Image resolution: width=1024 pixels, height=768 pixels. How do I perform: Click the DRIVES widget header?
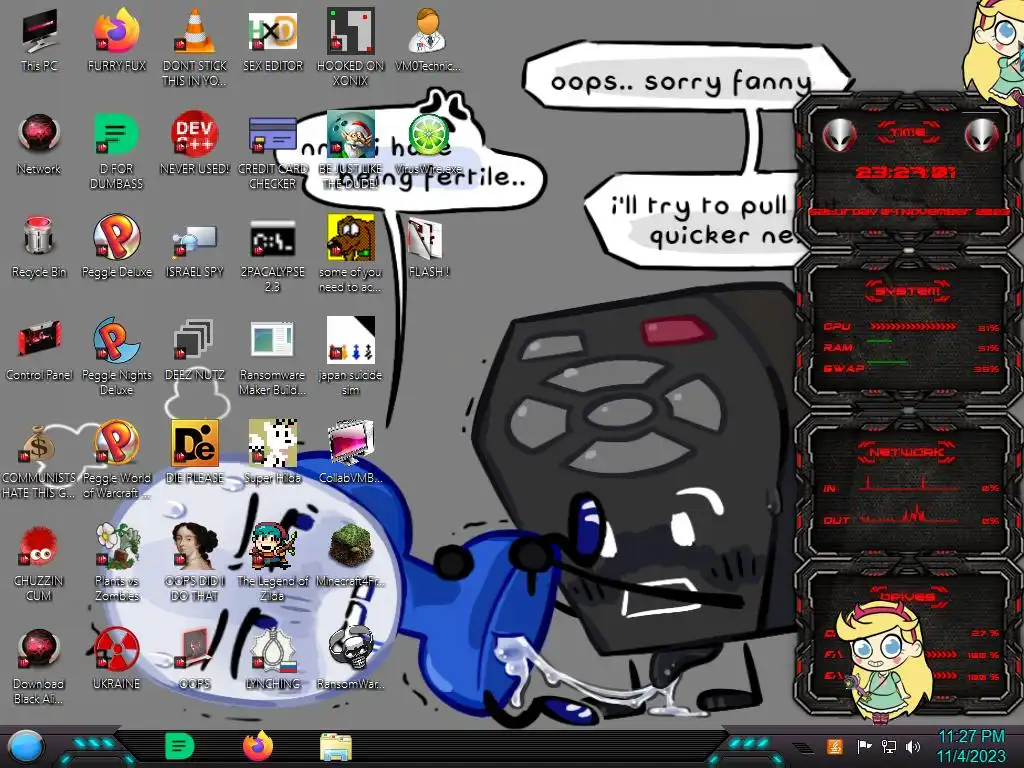[x=907, y=596]
